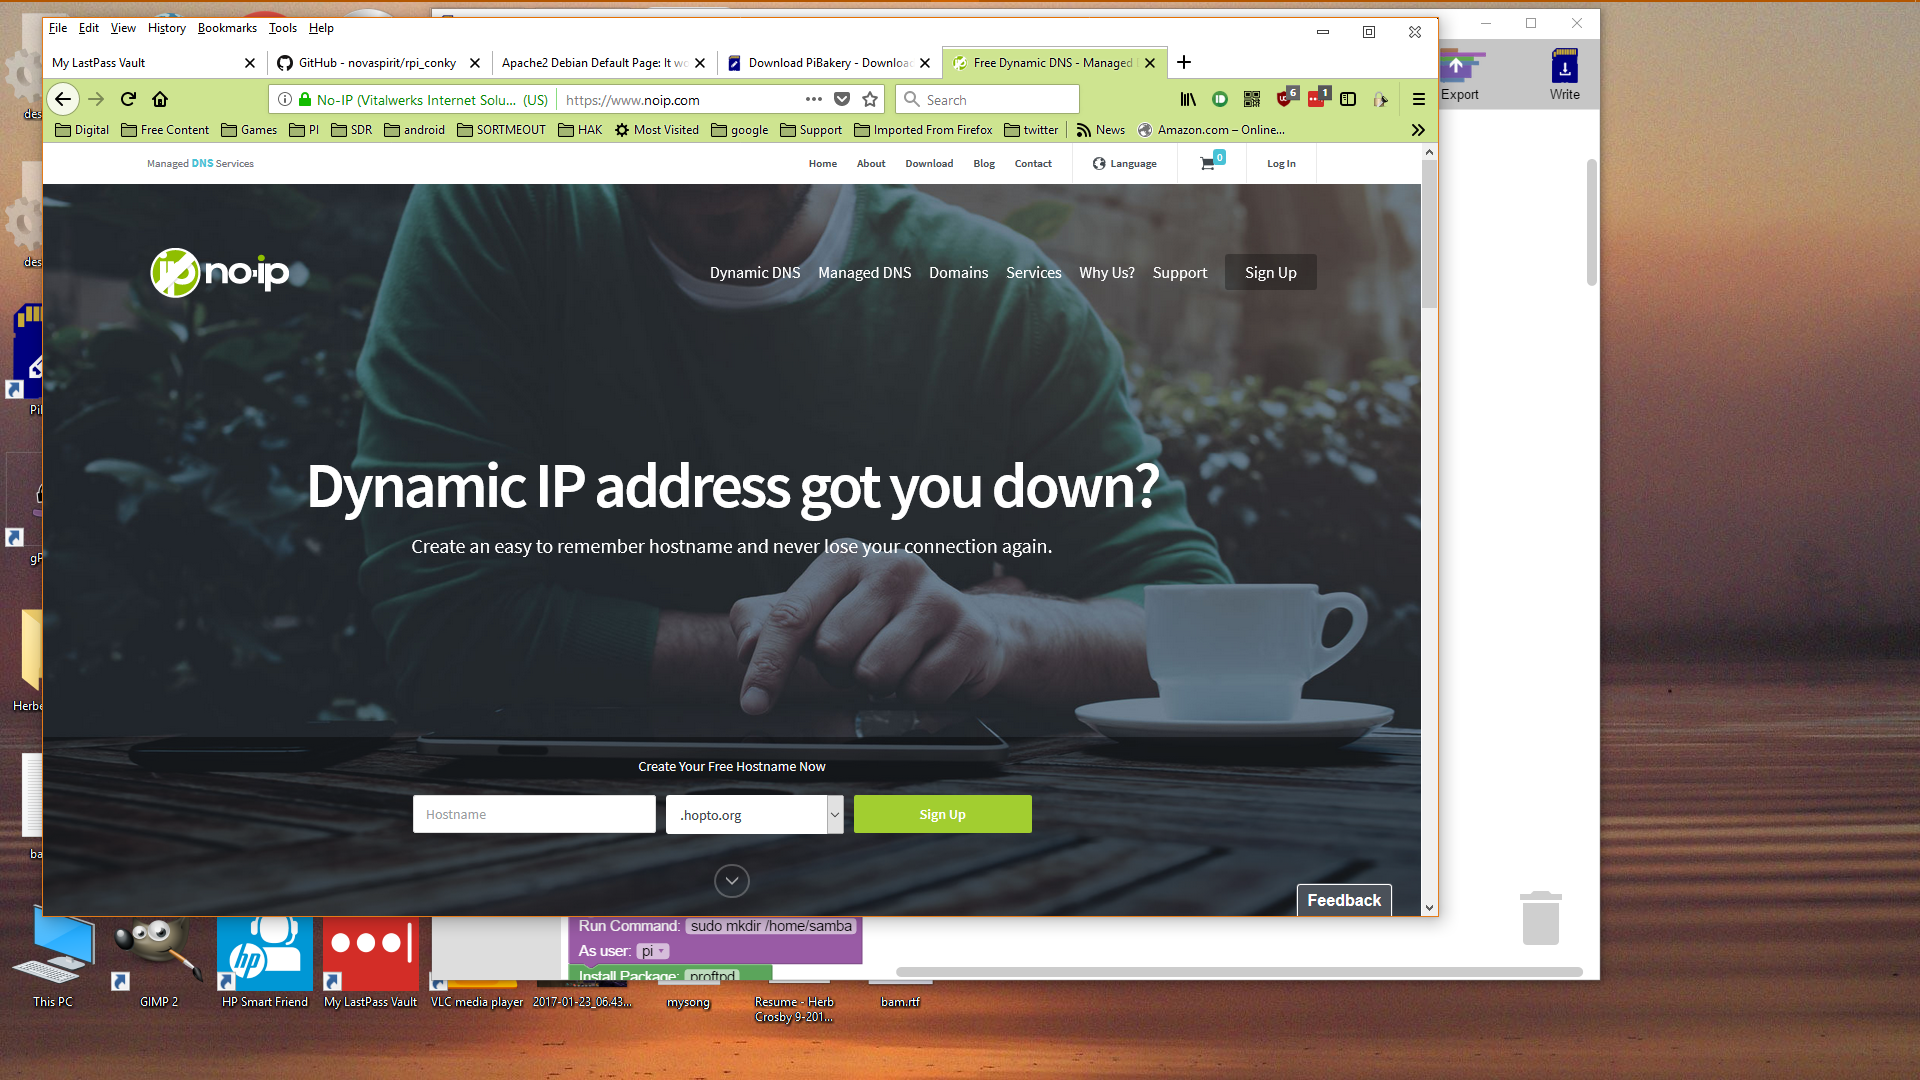Expand the scroll down chevron arrow
The image size is (1920, 1080).
pyautogui.click(x=732, y=880)
